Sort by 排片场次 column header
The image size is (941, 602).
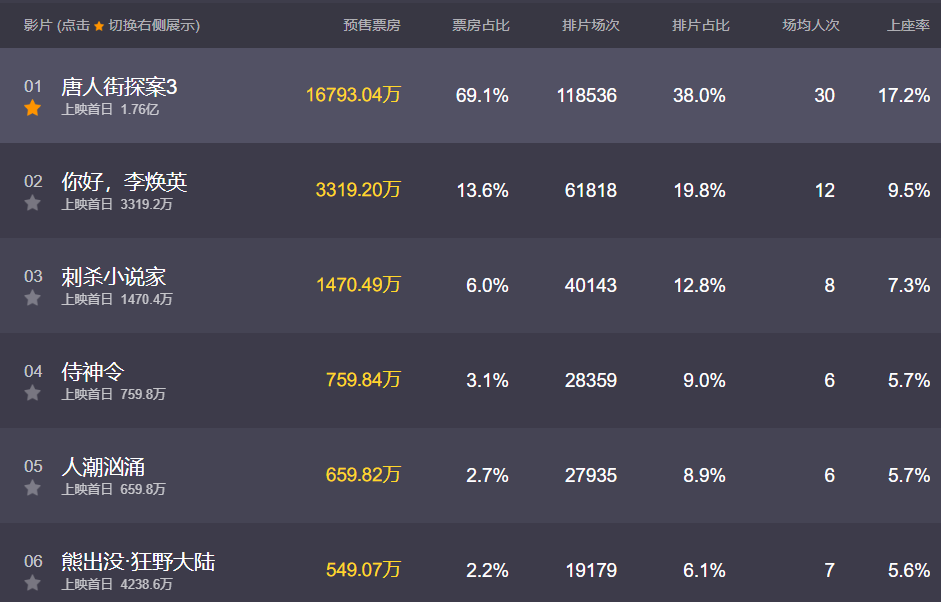pyautogui.click(x=591, y=25)
